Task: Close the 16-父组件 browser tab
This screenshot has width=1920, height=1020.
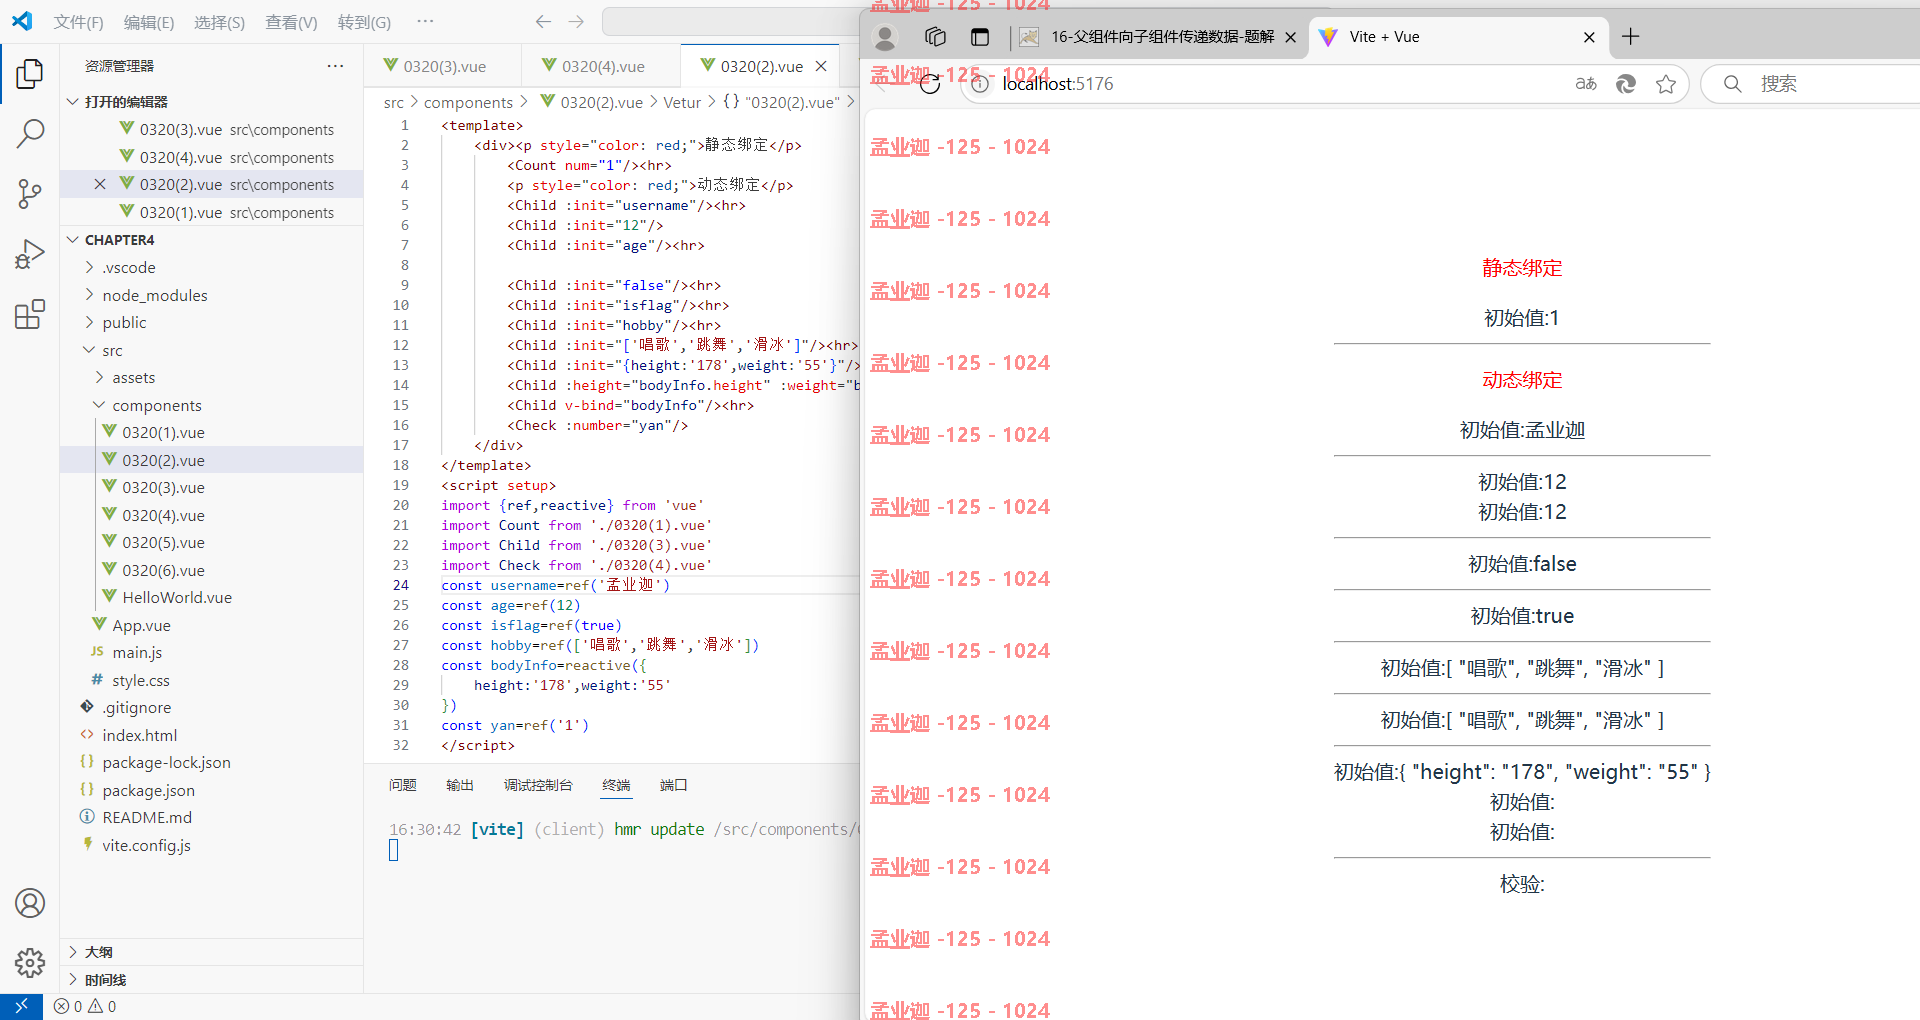Action: (x=1291, y=37)
